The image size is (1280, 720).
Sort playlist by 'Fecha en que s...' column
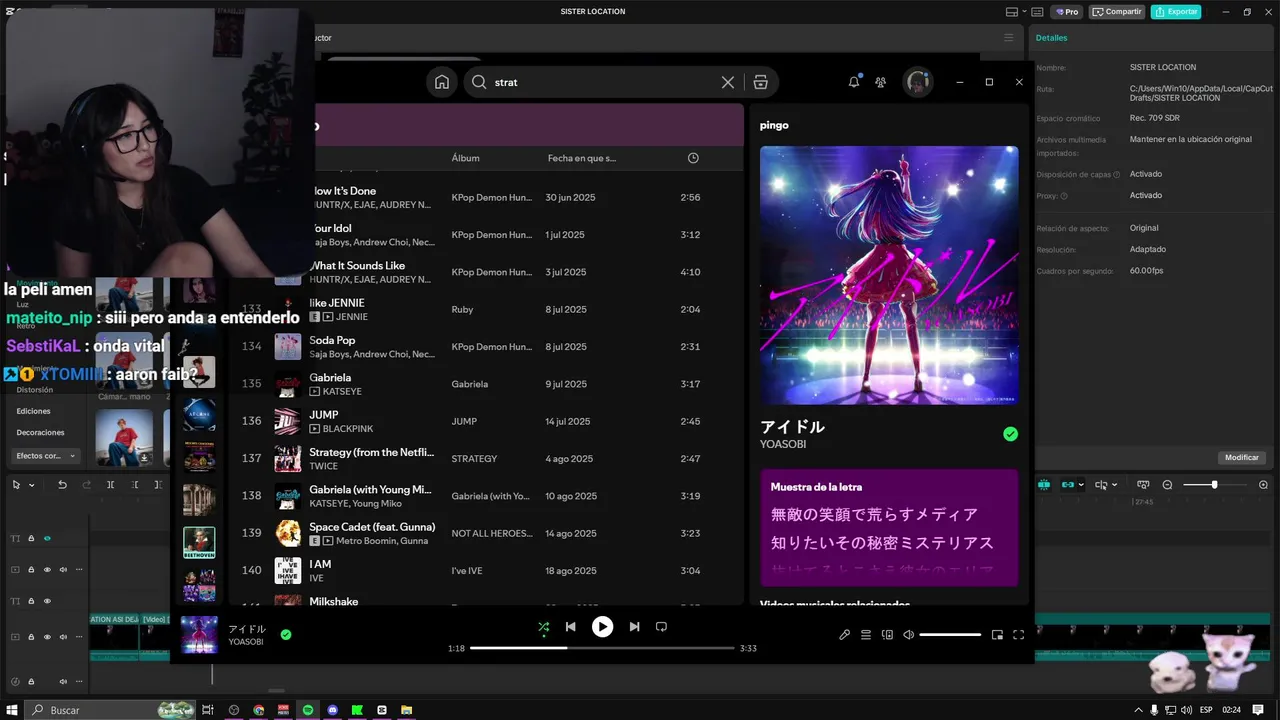pyautogui.click(x=582, y=158)
